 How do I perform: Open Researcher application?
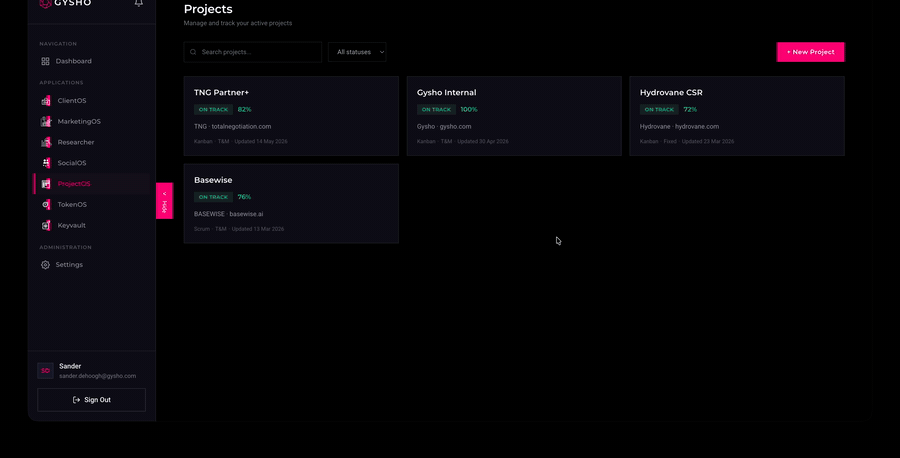[x=76, y=142]
